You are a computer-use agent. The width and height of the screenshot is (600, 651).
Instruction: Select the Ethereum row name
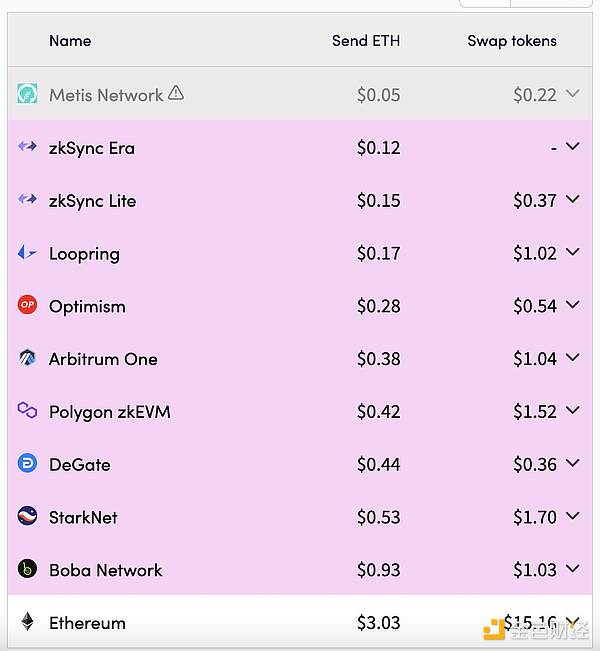coord(87,623)
